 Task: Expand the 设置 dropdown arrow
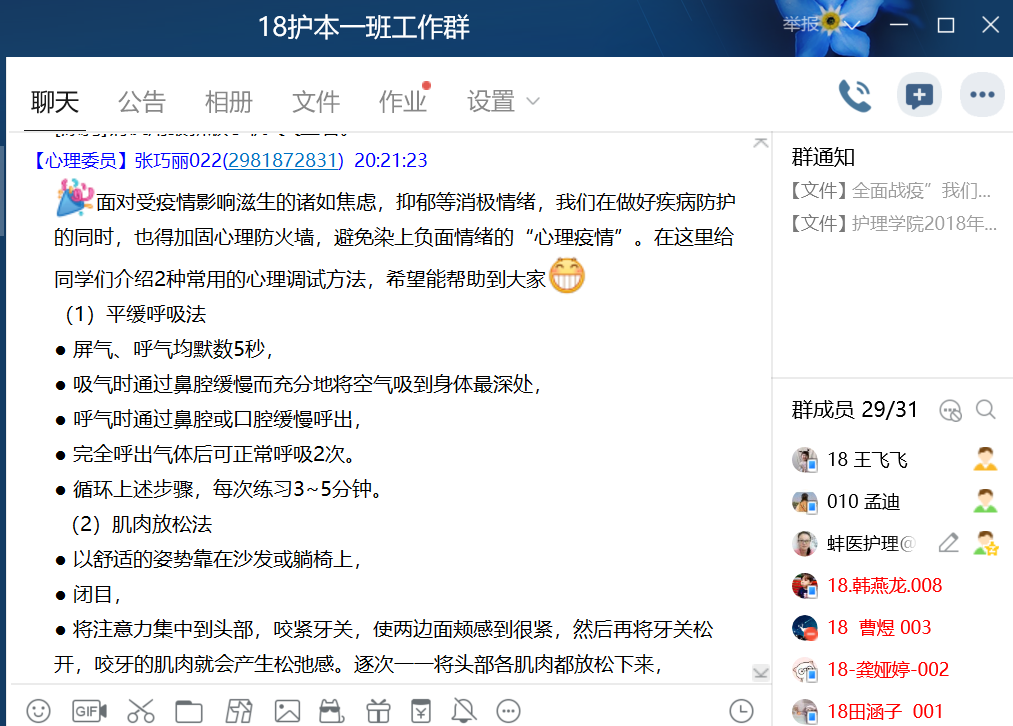tap(533, 101)
